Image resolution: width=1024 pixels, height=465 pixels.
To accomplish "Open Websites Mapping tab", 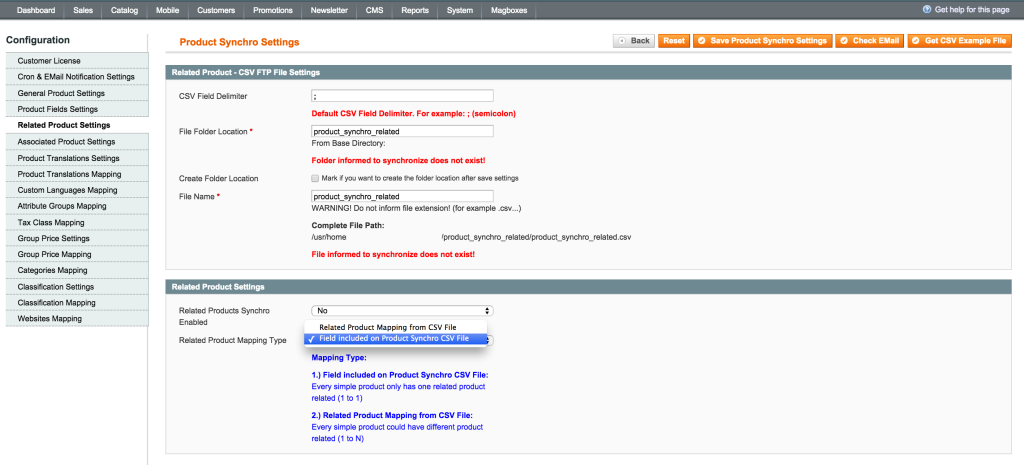I will coord(77,319).
